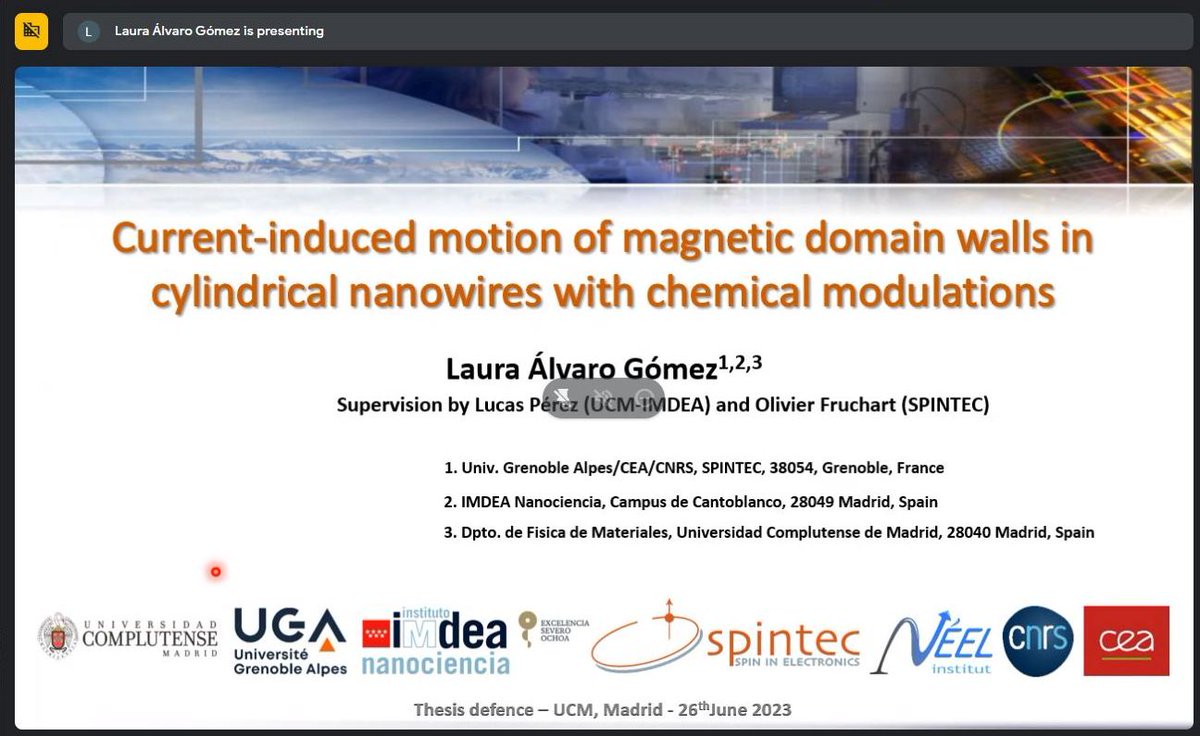
Task: Turn off tiled view with the yellow toggle
Action: tap(32, 31)
